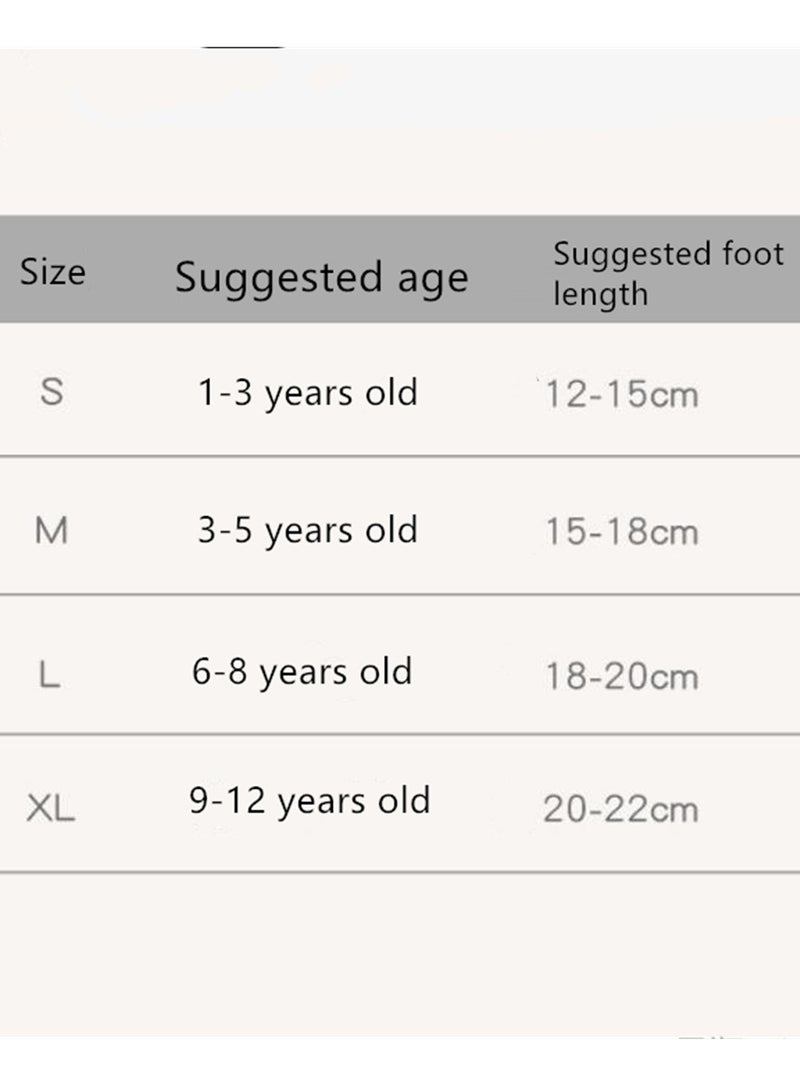This screenshot has height=1091, width=800.
Task: Select the 20-22cm foot length
Action: pos(621,810)
